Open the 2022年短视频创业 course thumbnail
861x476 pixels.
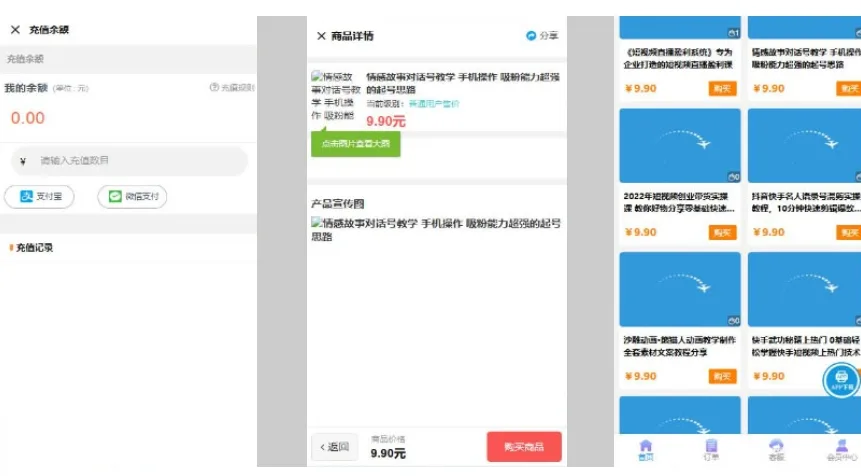(680, 146)
